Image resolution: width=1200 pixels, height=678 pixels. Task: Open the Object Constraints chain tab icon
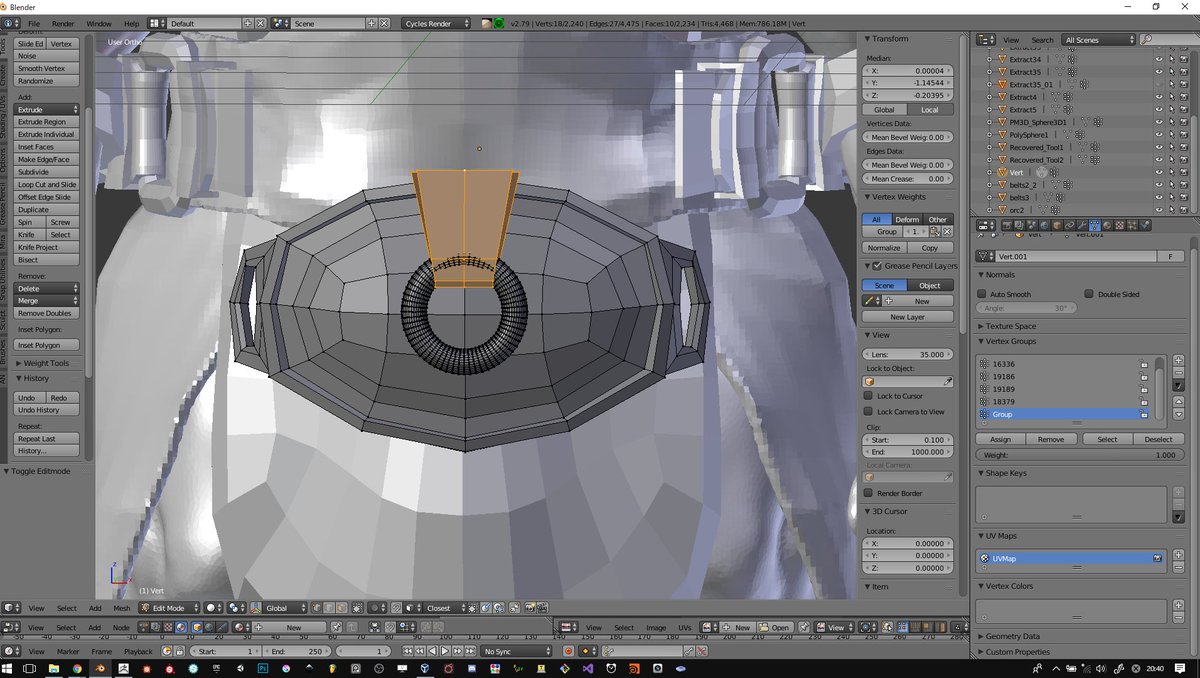coord(1069,225)
